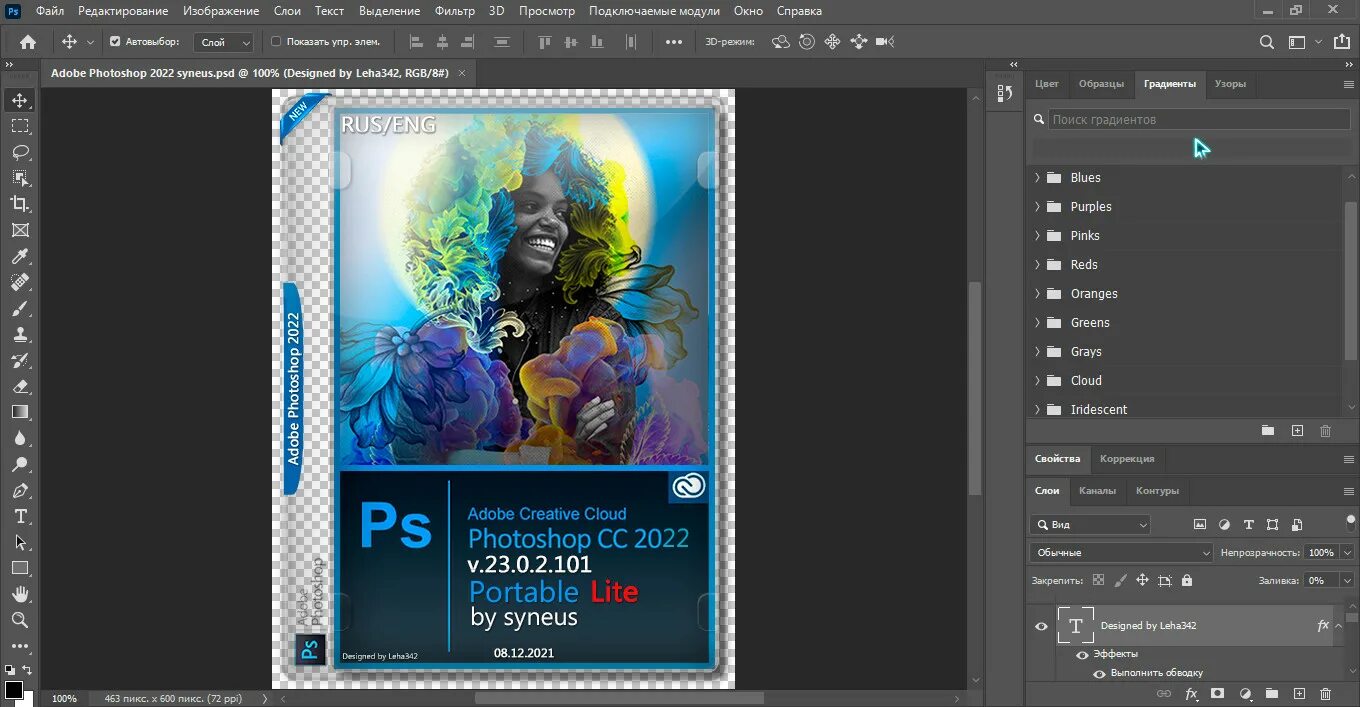This screenshot has height=707, width=1360.
Task: Open the Вид layer filter dropdown
Action: click(x=1090, y=524)
